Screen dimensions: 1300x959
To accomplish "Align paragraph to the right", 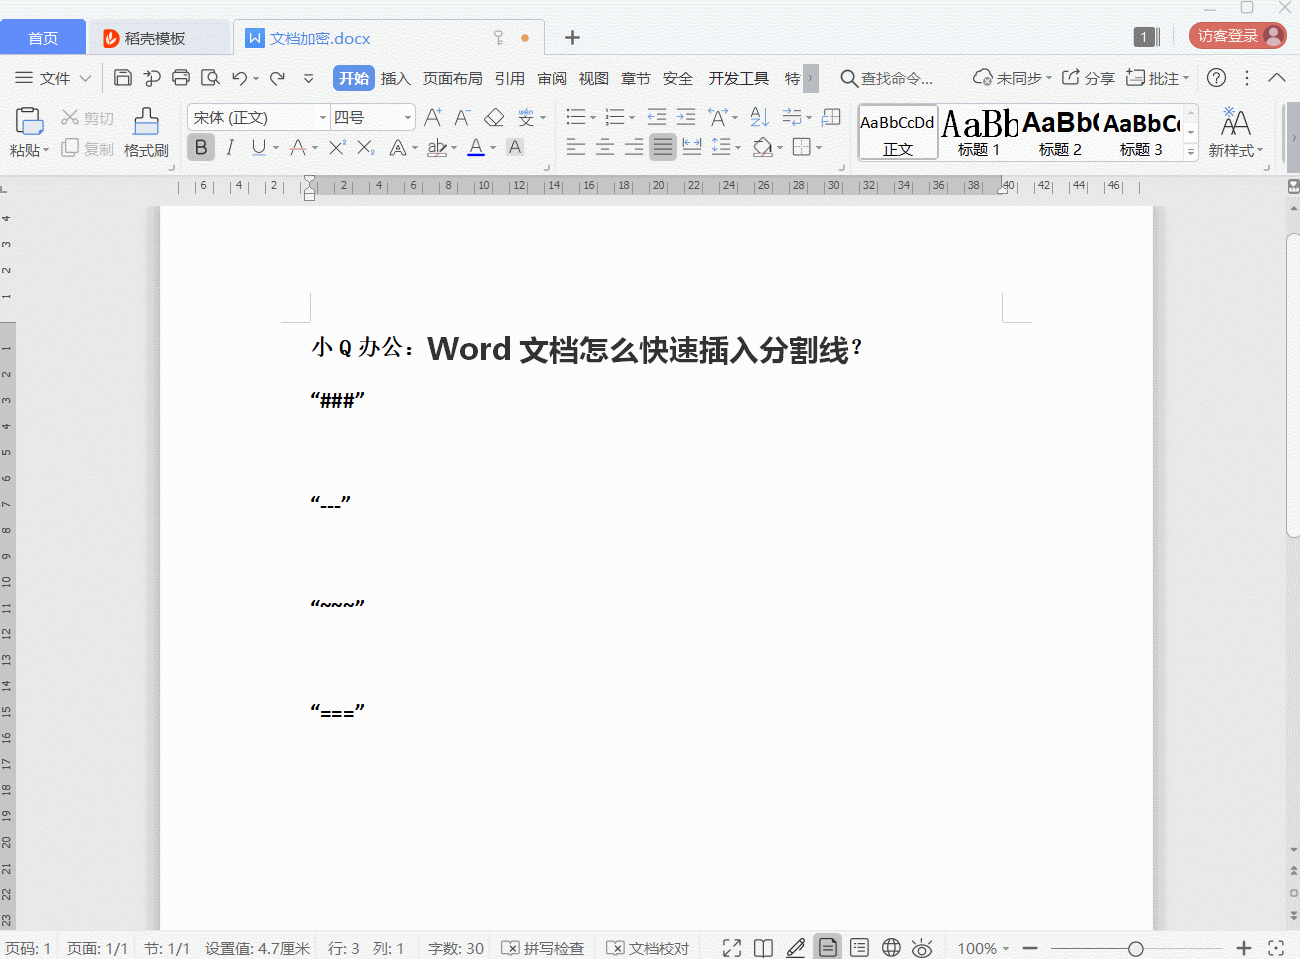I will [x=634, y=148].
